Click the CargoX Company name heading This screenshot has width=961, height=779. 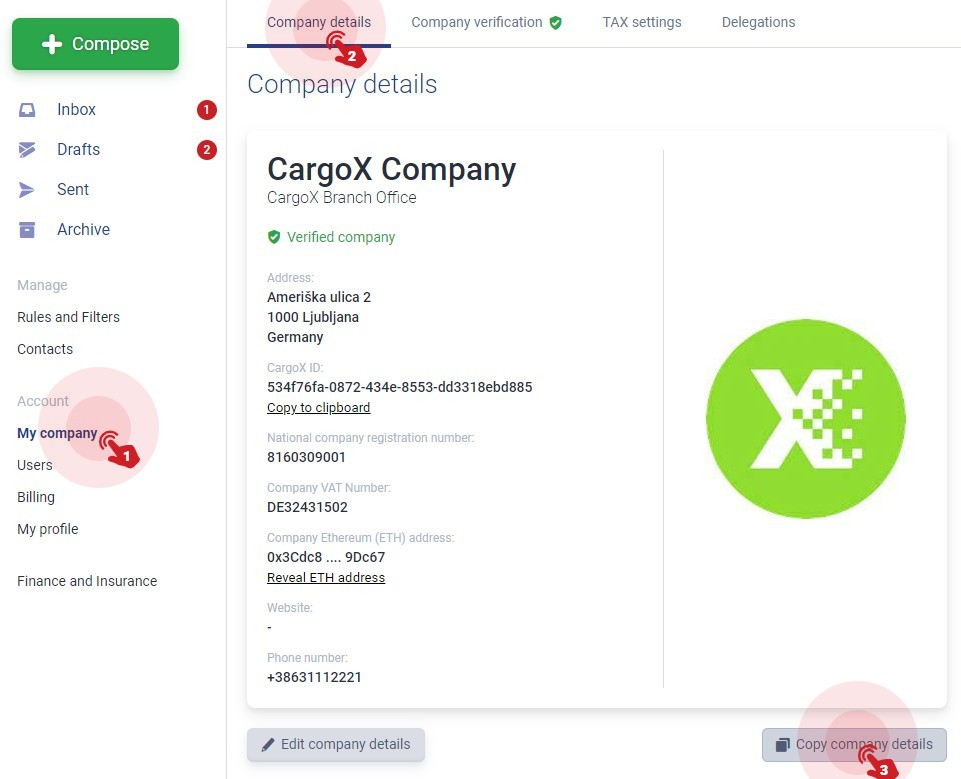392,169
